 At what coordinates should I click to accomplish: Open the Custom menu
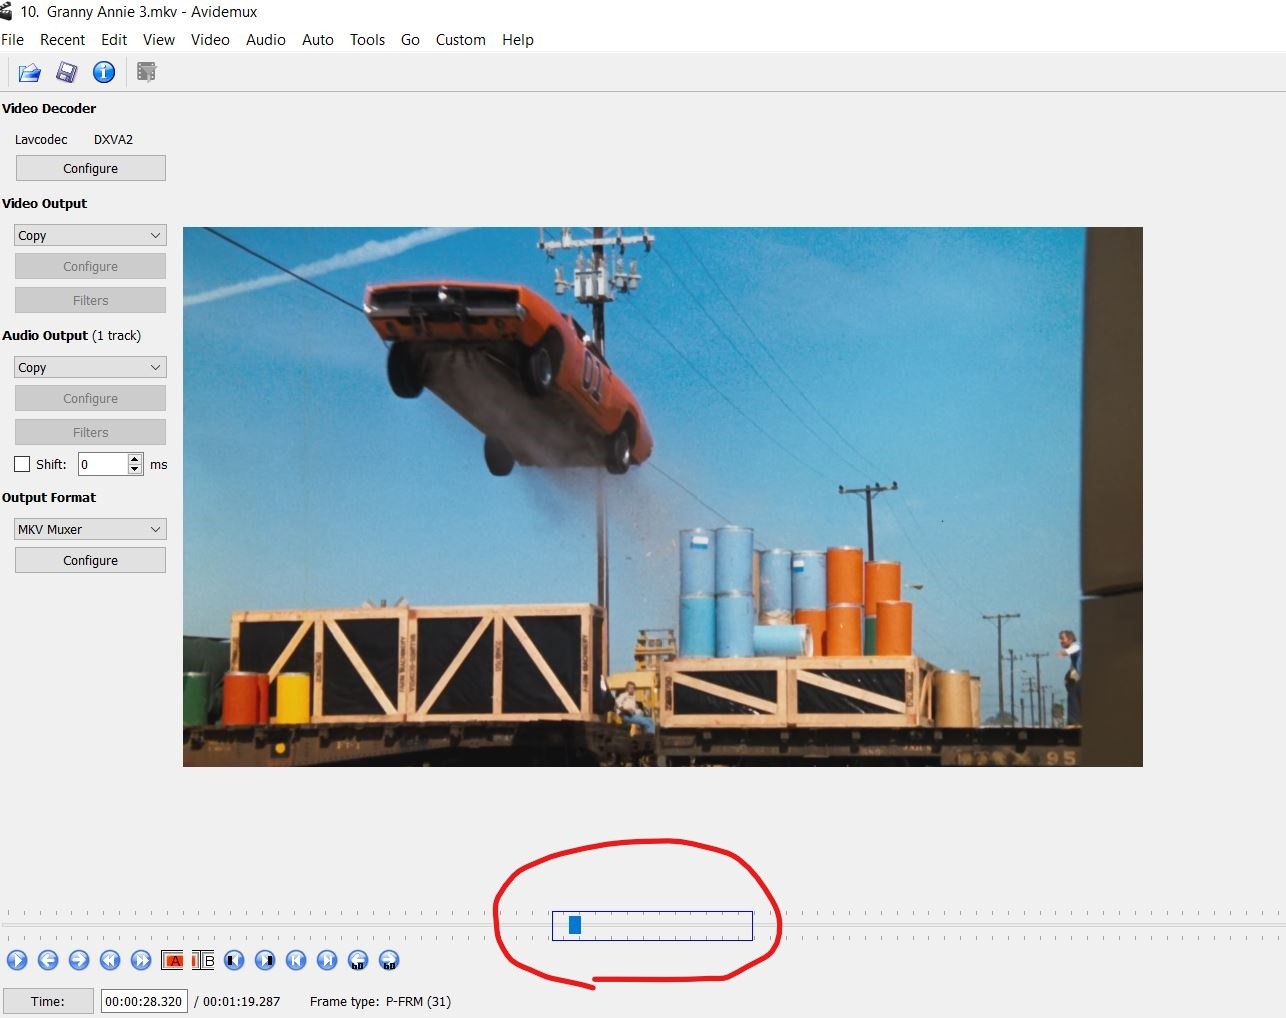pos(461,40)
